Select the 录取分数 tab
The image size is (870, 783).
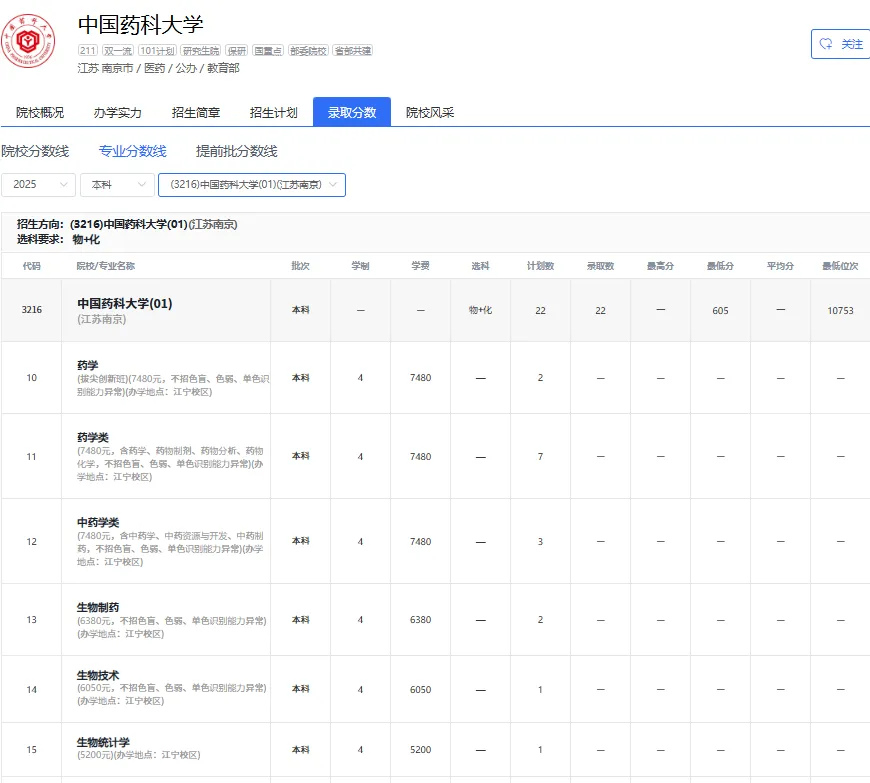(352, 112)
